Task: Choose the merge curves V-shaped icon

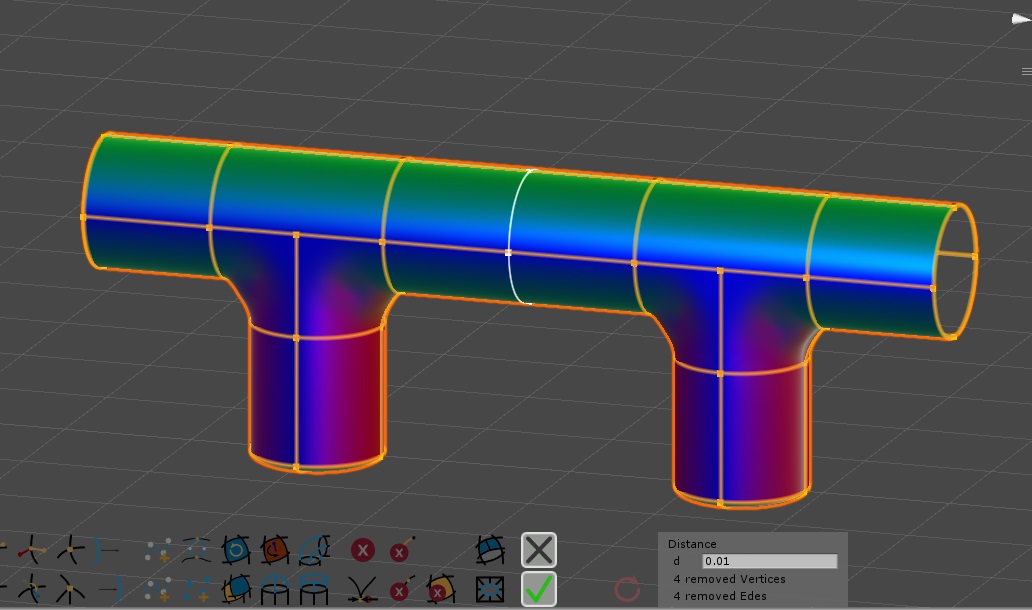Action: pyautogui.click(x=363, y=589)
